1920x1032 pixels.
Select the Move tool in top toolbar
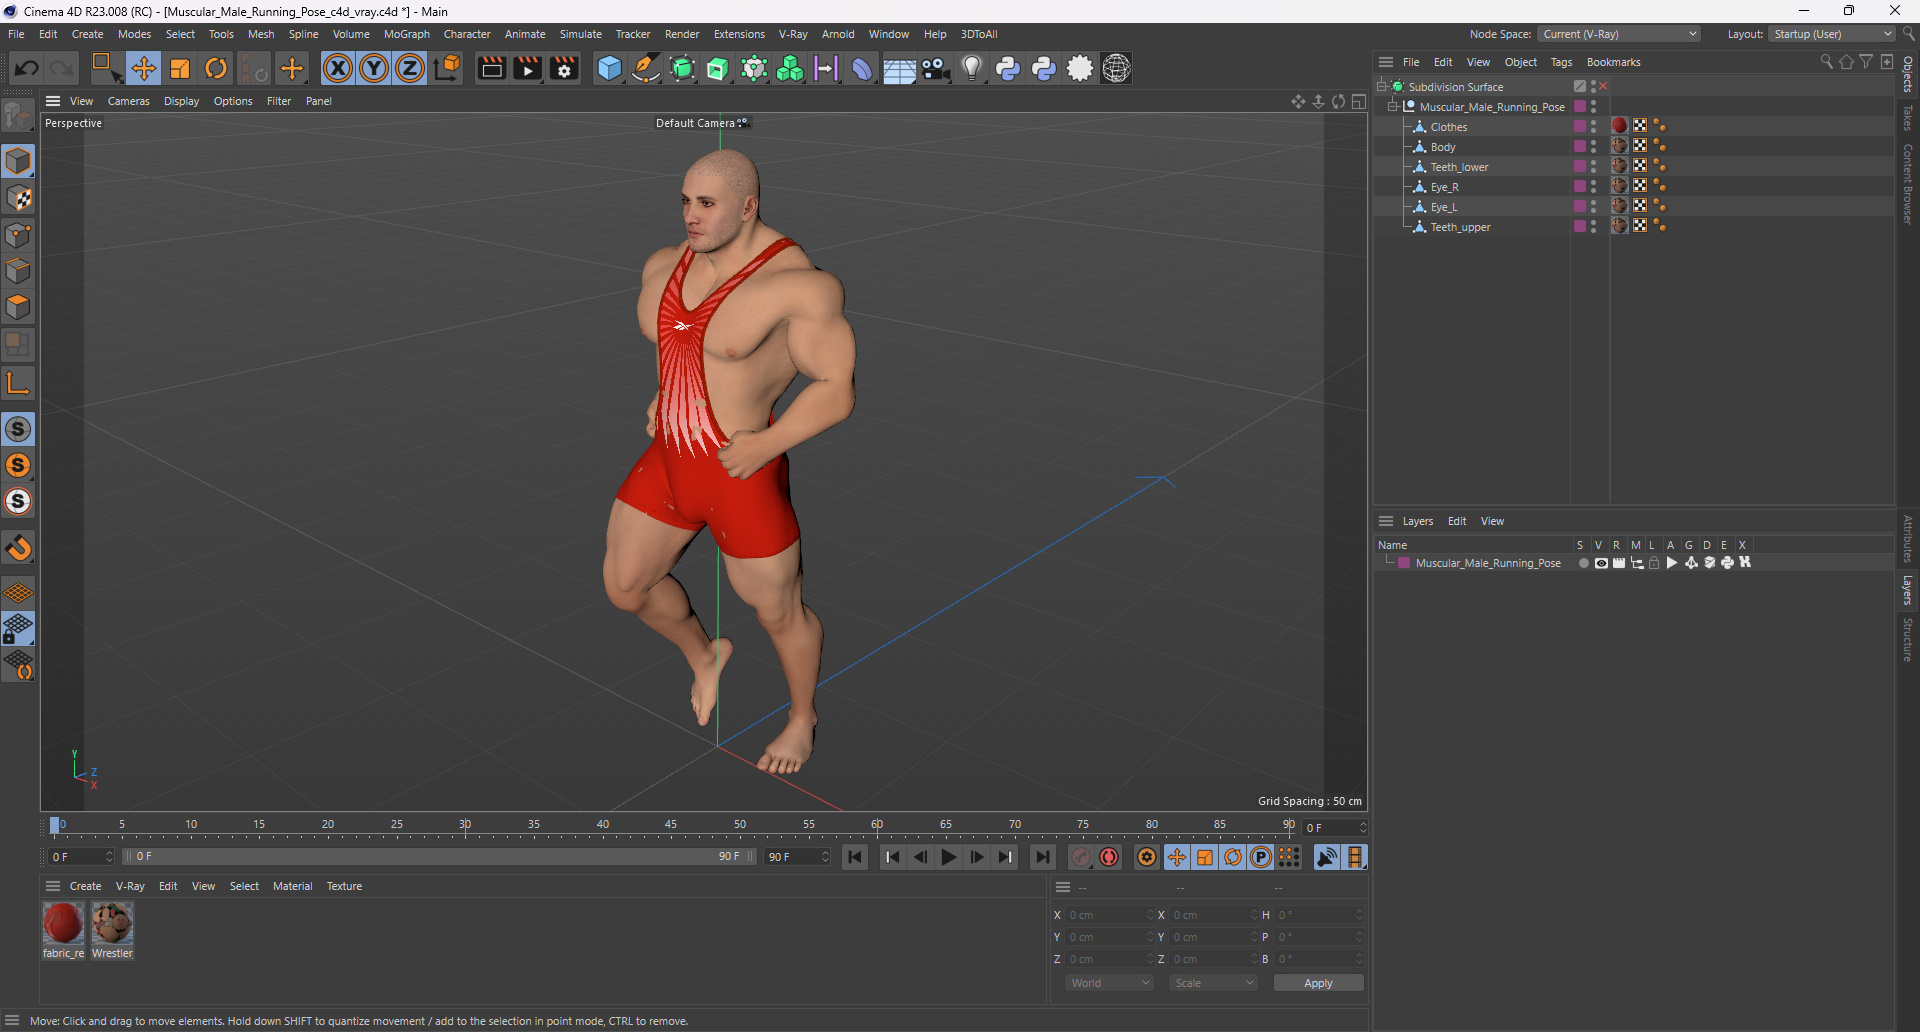click(x=143, y=68)
